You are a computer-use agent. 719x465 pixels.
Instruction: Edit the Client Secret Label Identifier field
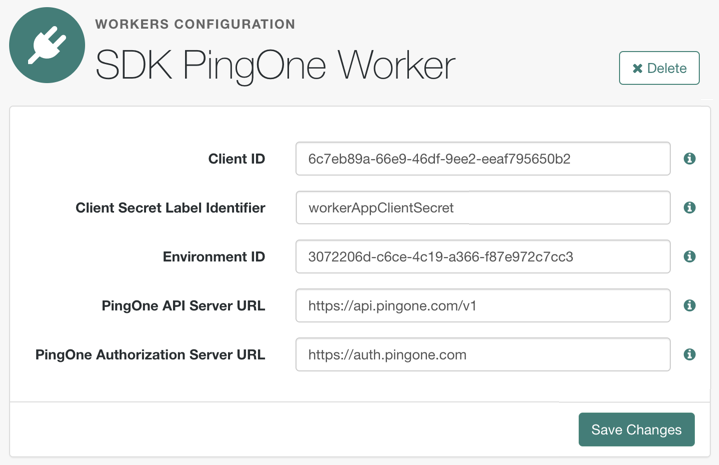click(x=483, y=208)
